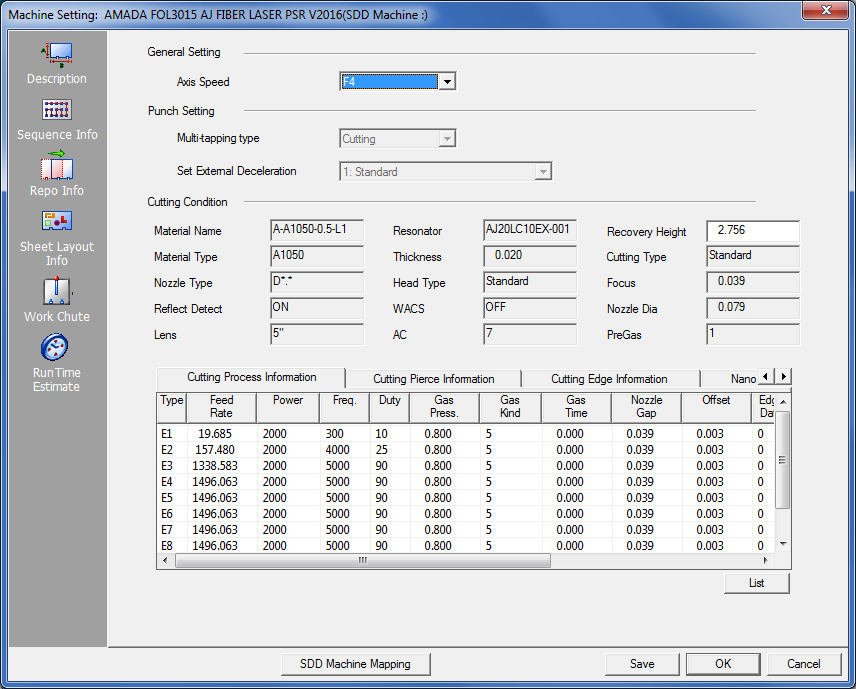Screen dimensions: 856x689
Task: Expand the Axis Speed dropdown arrow
Action: [x=447, y=82]
